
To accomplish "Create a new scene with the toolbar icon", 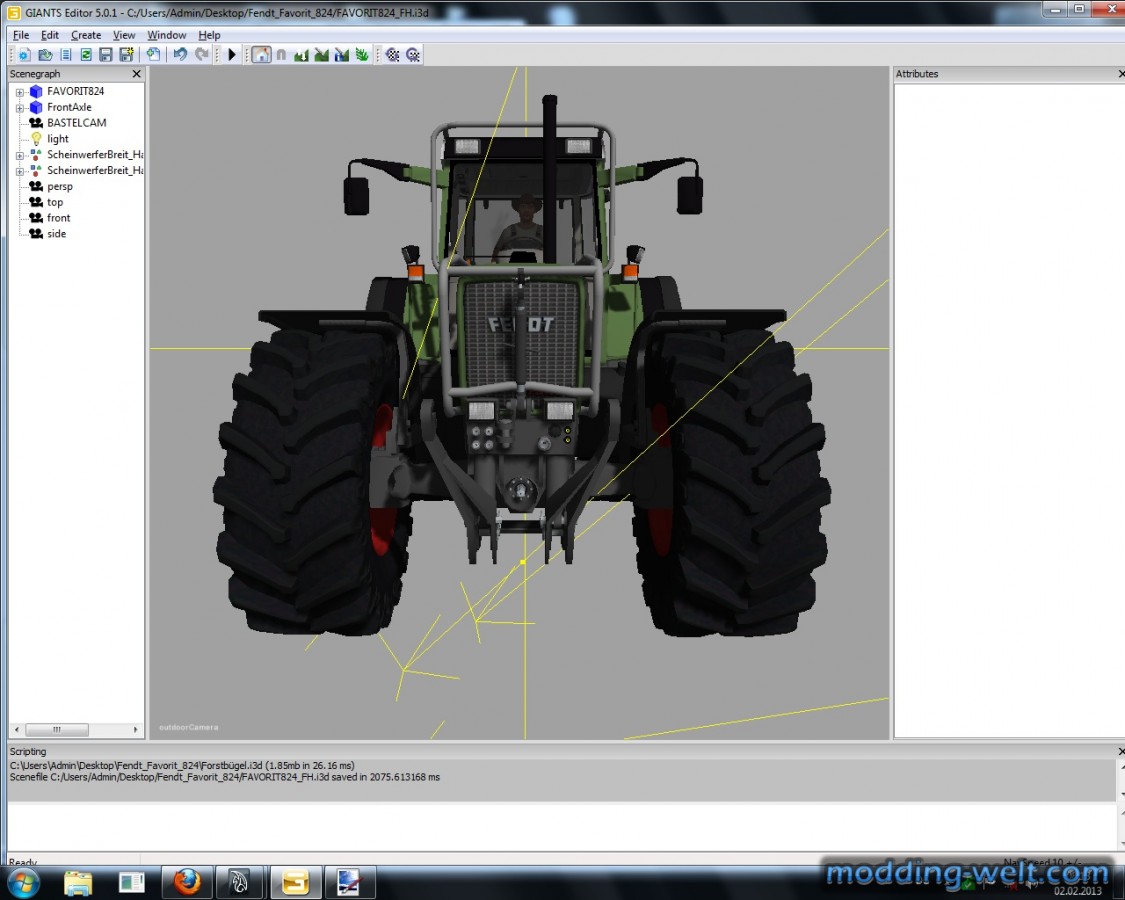I will point(24,55).
